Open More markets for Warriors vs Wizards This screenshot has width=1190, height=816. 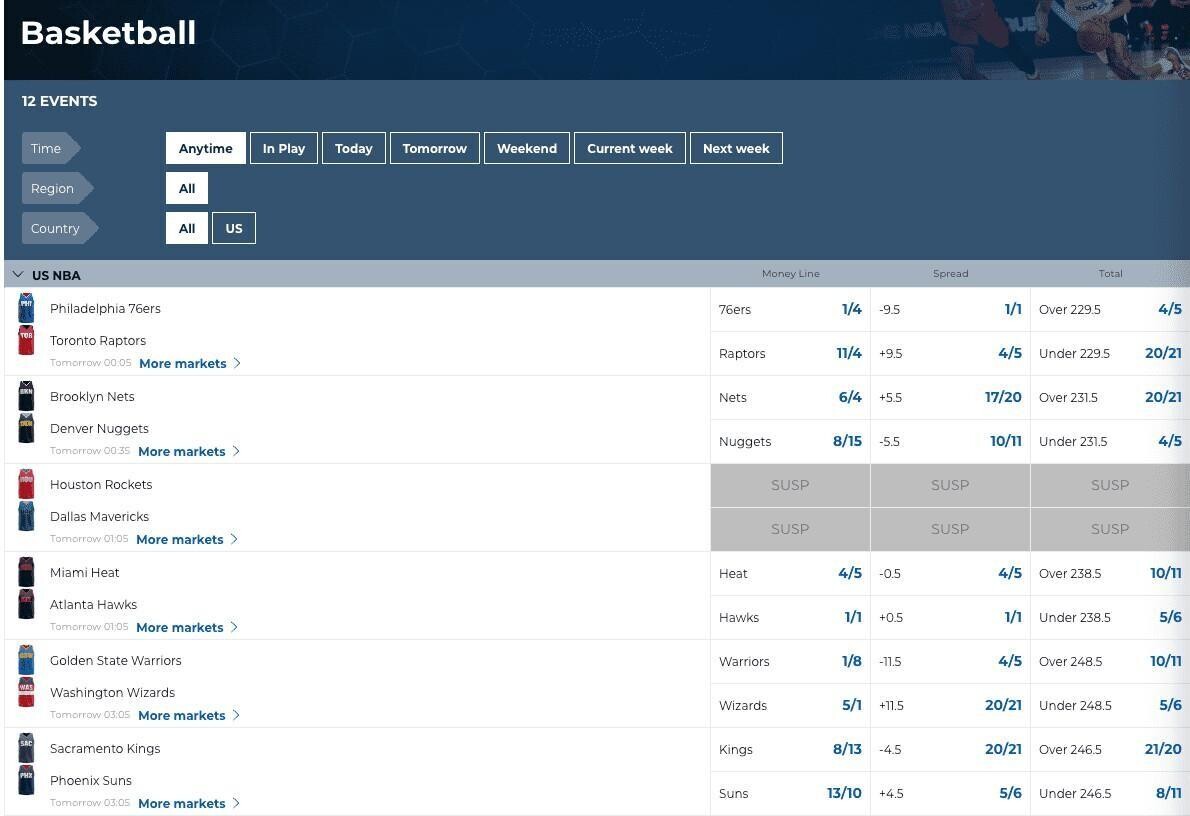click(189, 716)
